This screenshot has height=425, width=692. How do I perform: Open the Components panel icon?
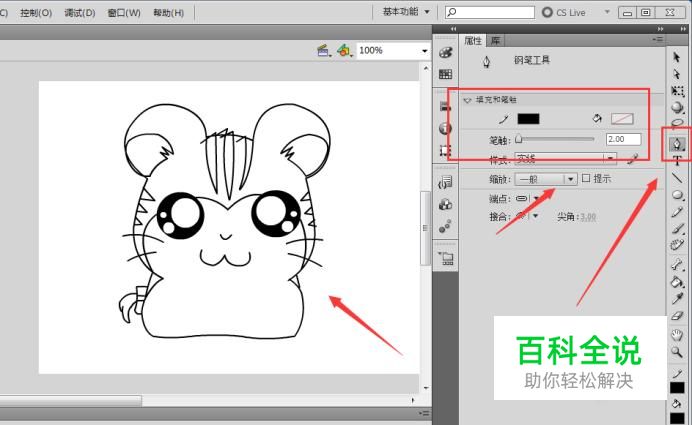(446, 204)
